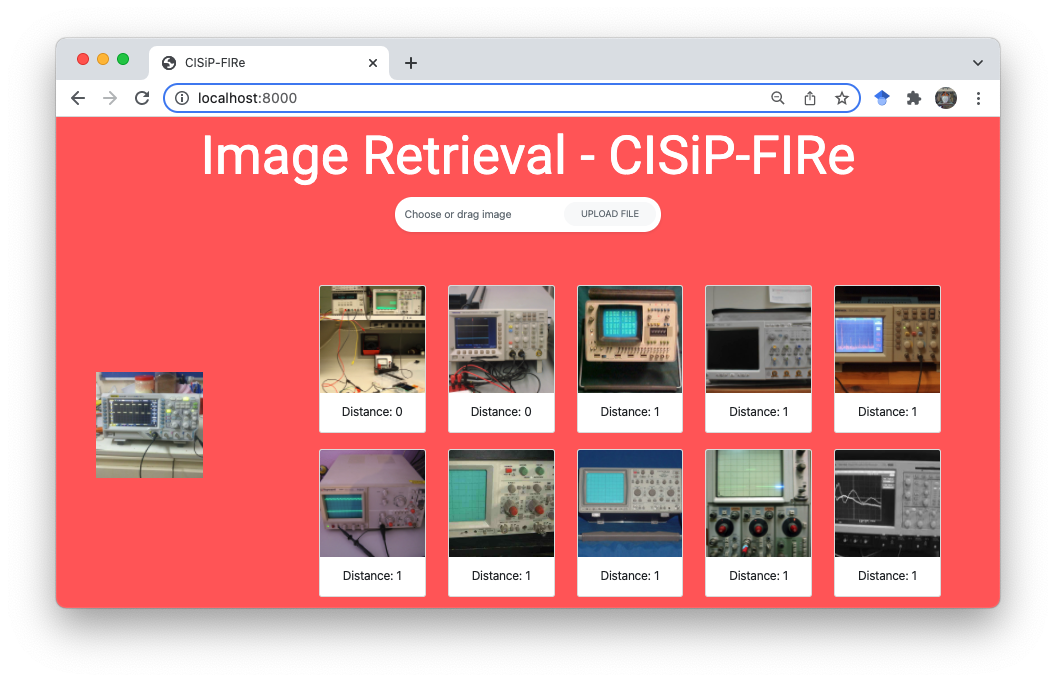
Task: Click the uploaded query oscilloscope image
Action: [150, 425]
